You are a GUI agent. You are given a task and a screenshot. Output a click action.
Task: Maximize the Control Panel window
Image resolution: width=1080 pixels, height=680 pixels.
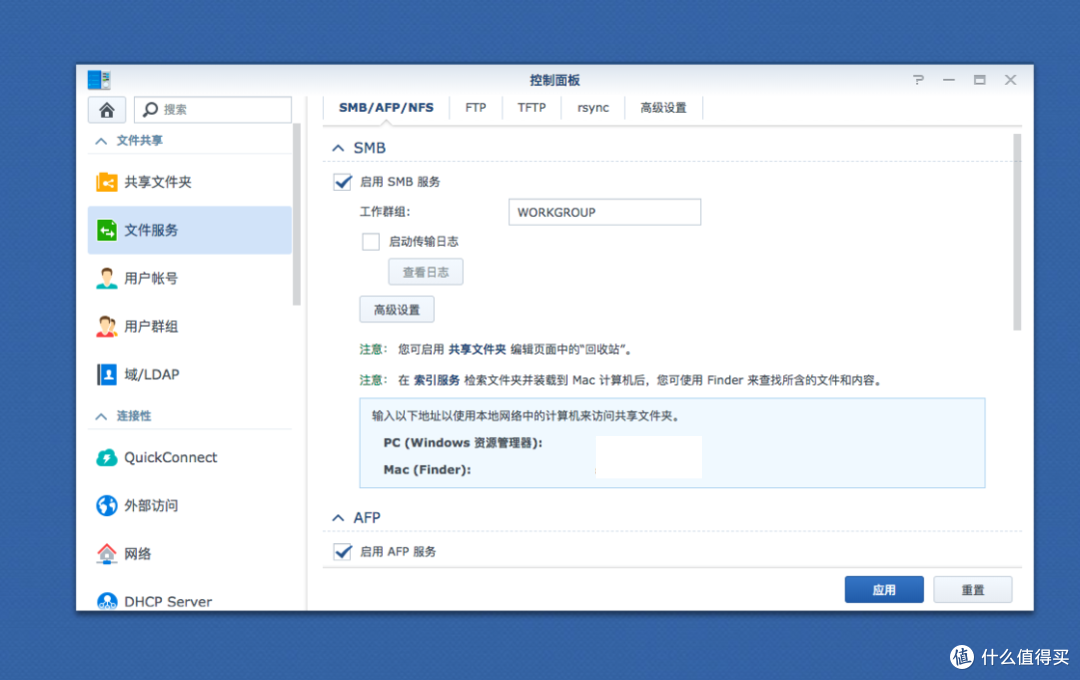(x=979, y=80)
